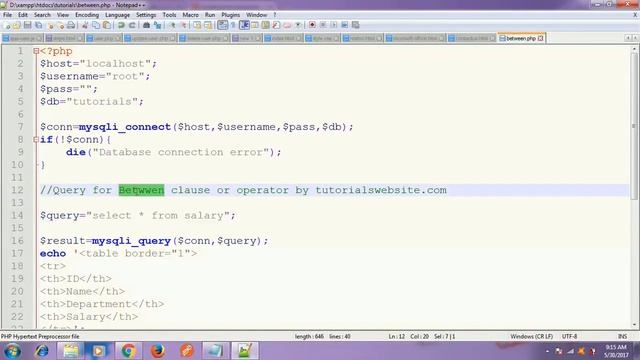Click the Save All toolbar icon
The width and height of the screenshot is (640, 360).
point(38,25)
